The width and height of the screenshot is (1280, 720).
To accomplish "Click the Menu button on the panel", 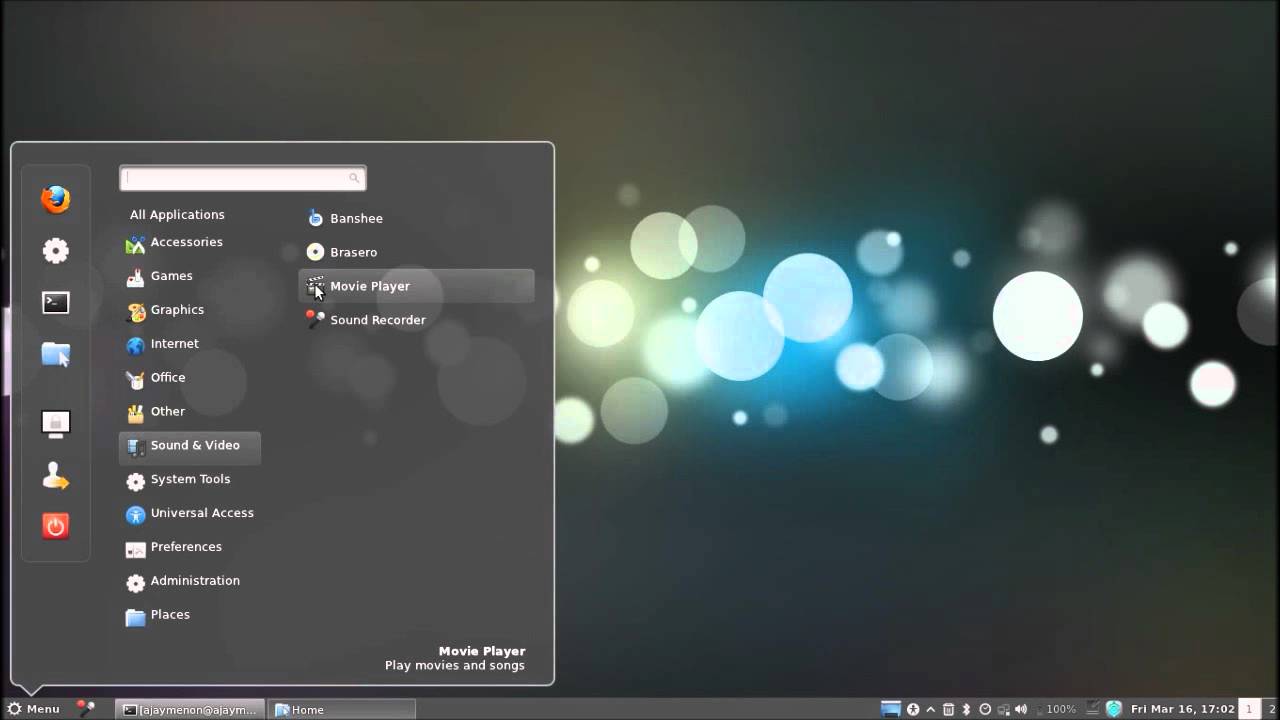I will coord(33,709).
